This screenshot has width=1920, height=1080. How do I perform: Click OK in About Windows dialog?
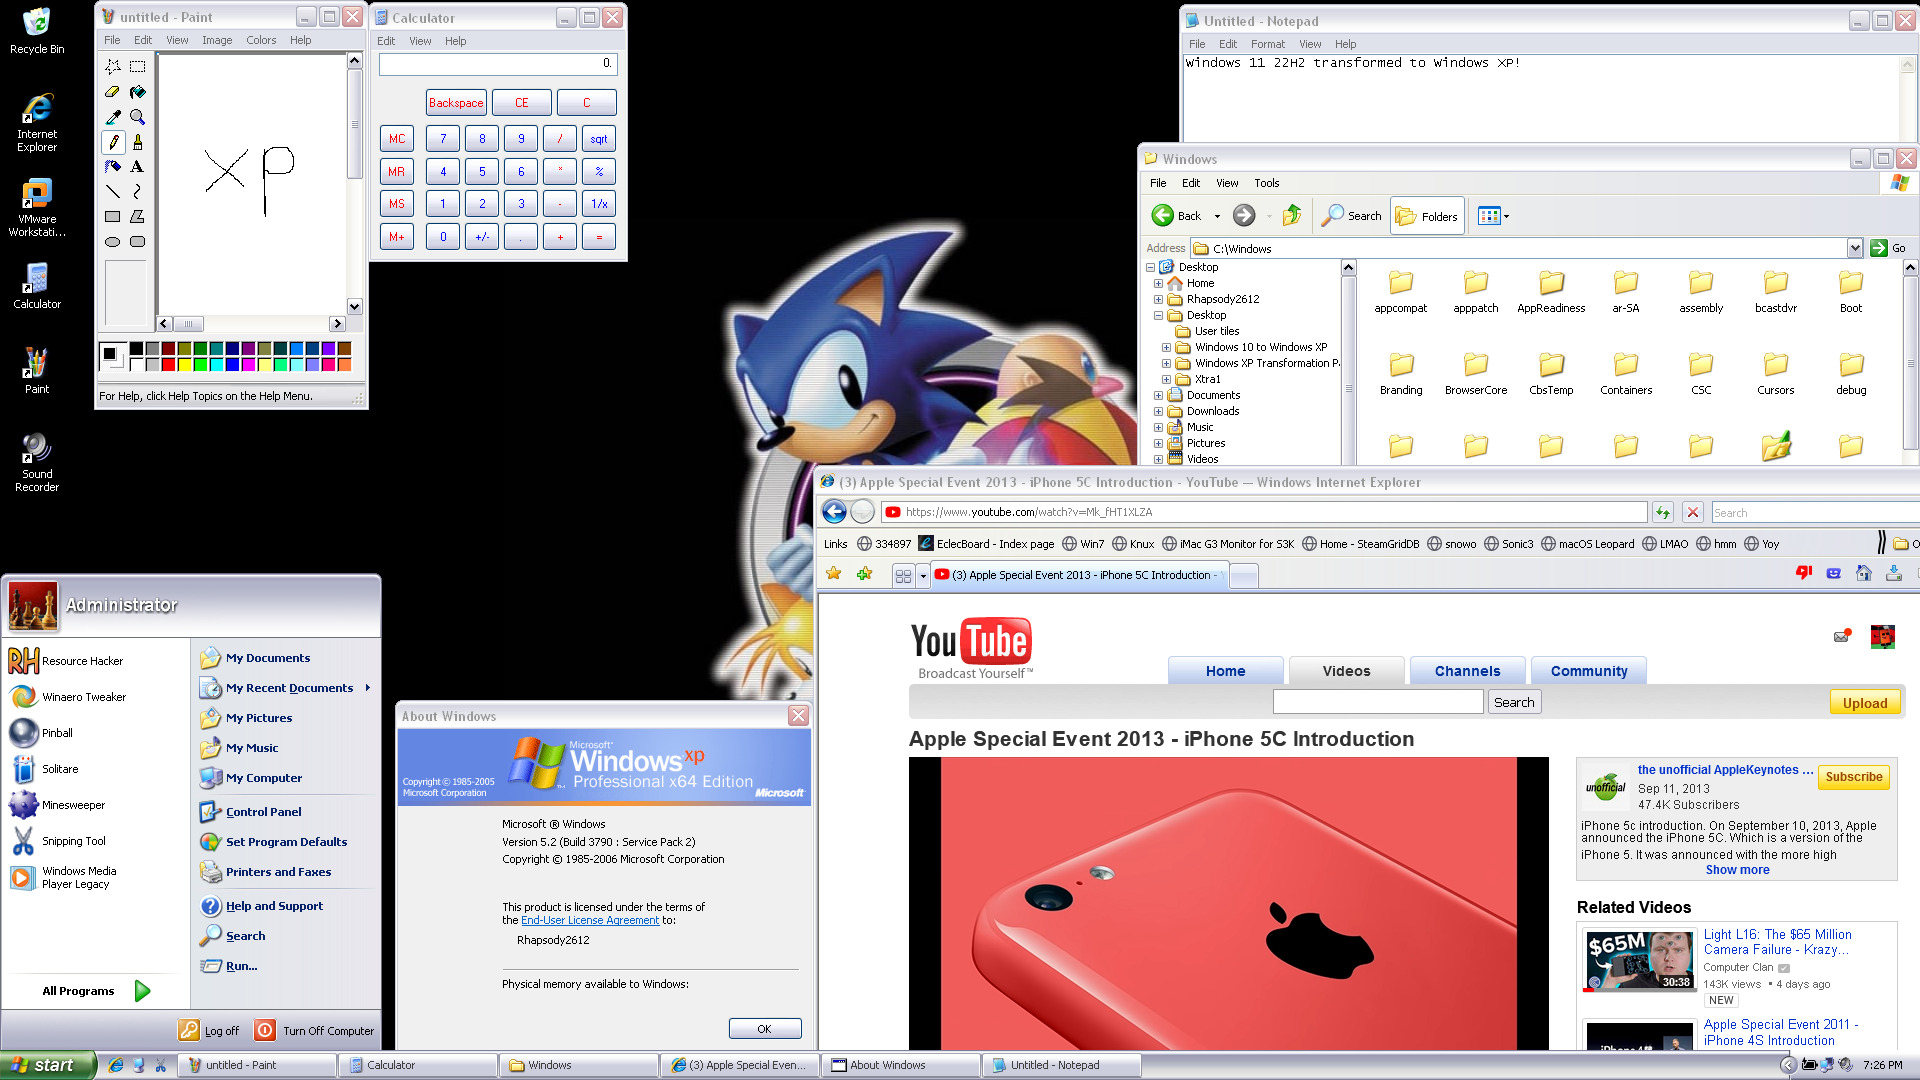[x=764, y=1029]
